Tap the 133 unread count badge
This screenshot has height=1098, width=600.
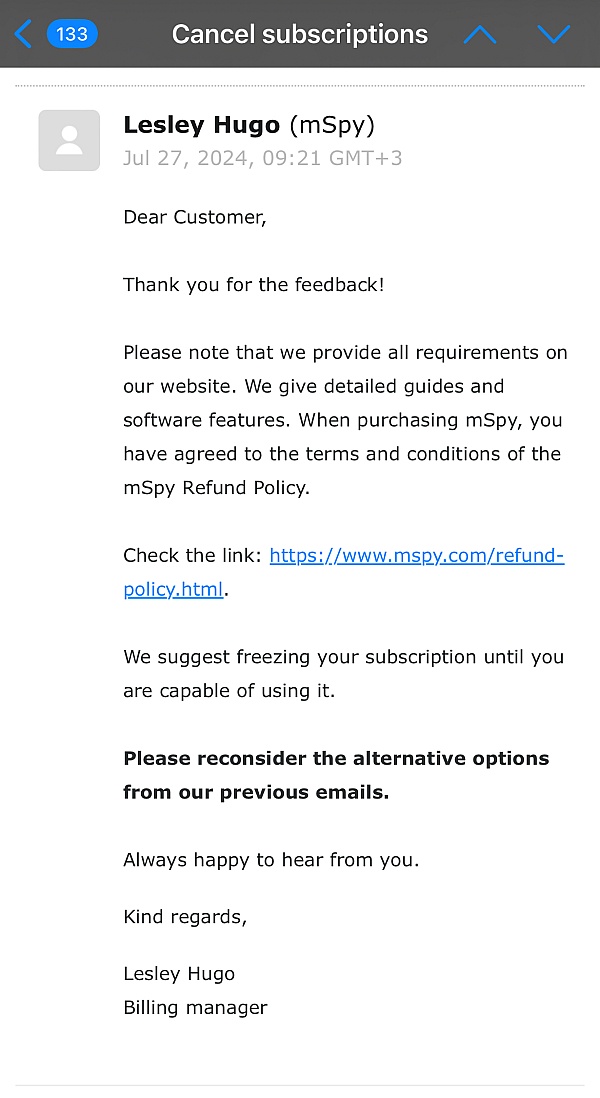click(72, 34)
